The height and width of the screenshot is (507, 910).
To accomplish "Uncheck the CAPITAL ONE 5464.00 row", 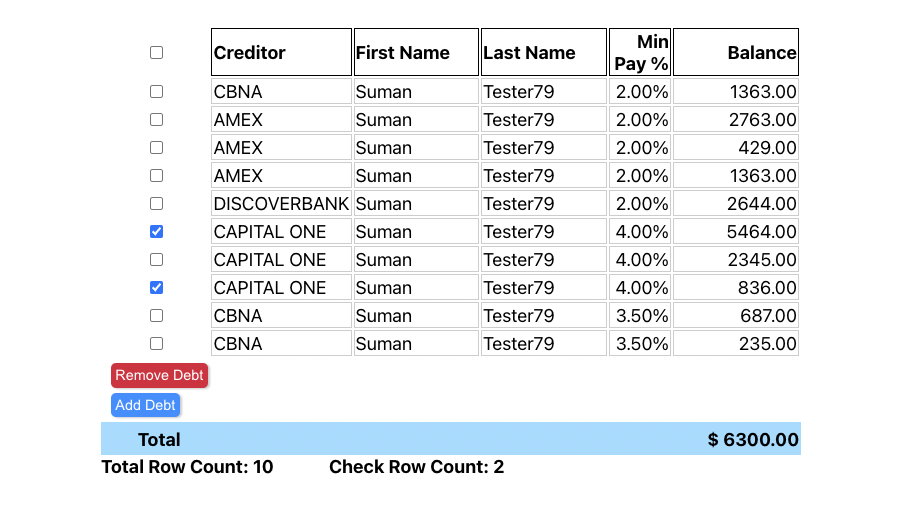I will point(156,231).
